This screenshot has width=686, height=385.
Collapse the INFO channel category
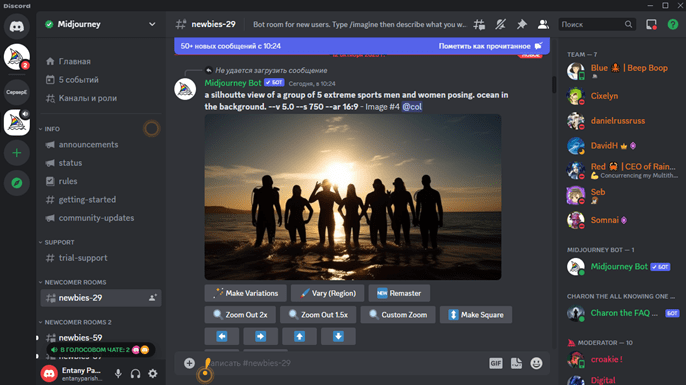(49, 129)
